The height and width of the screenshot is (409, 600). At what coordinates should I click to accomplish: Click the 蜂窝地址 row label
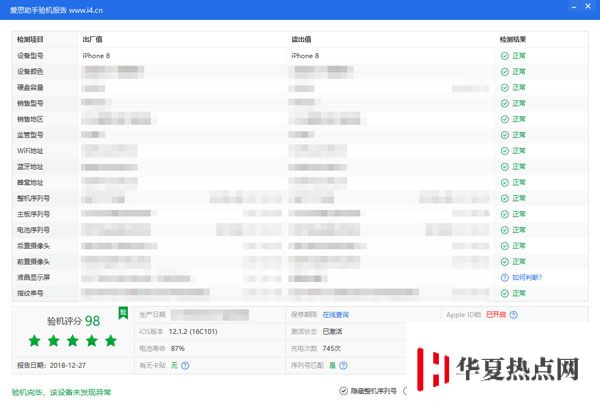pyautogui.click(x=30, y=183)
